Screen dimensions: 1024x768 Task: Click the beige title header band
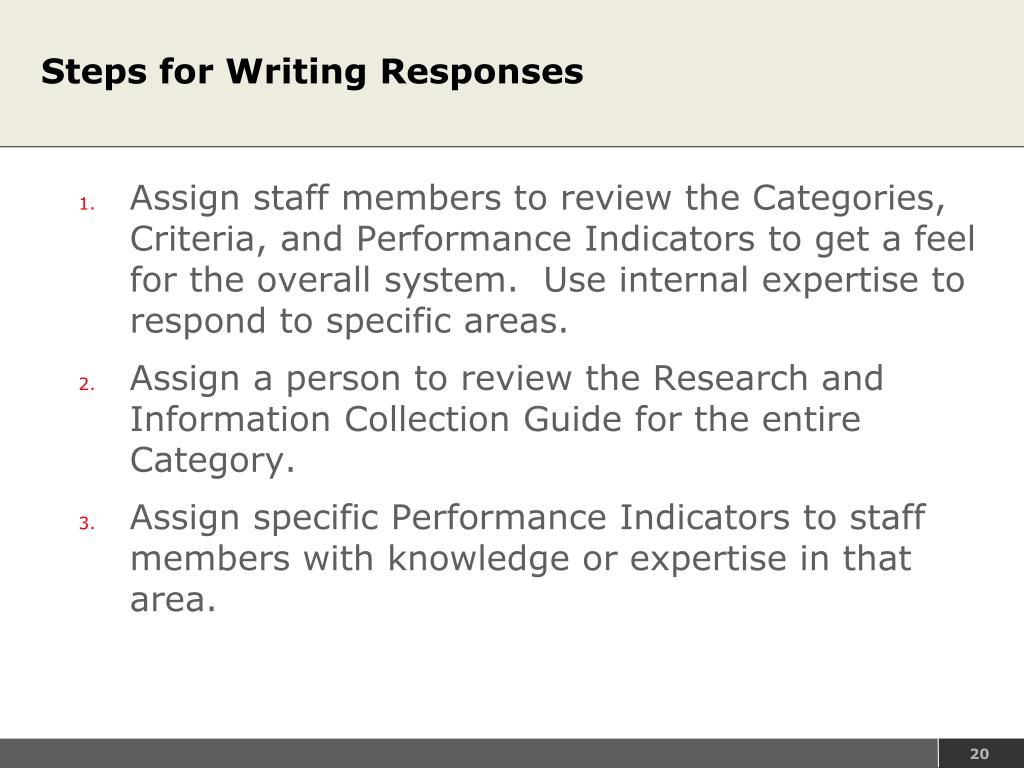click(x=512, y=72)
